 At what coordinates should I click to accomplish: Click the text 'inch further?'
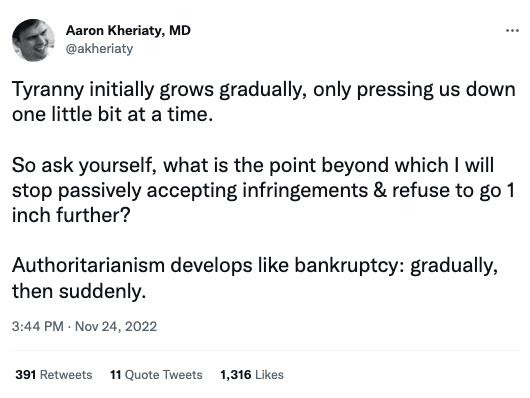tap(71, 215)
